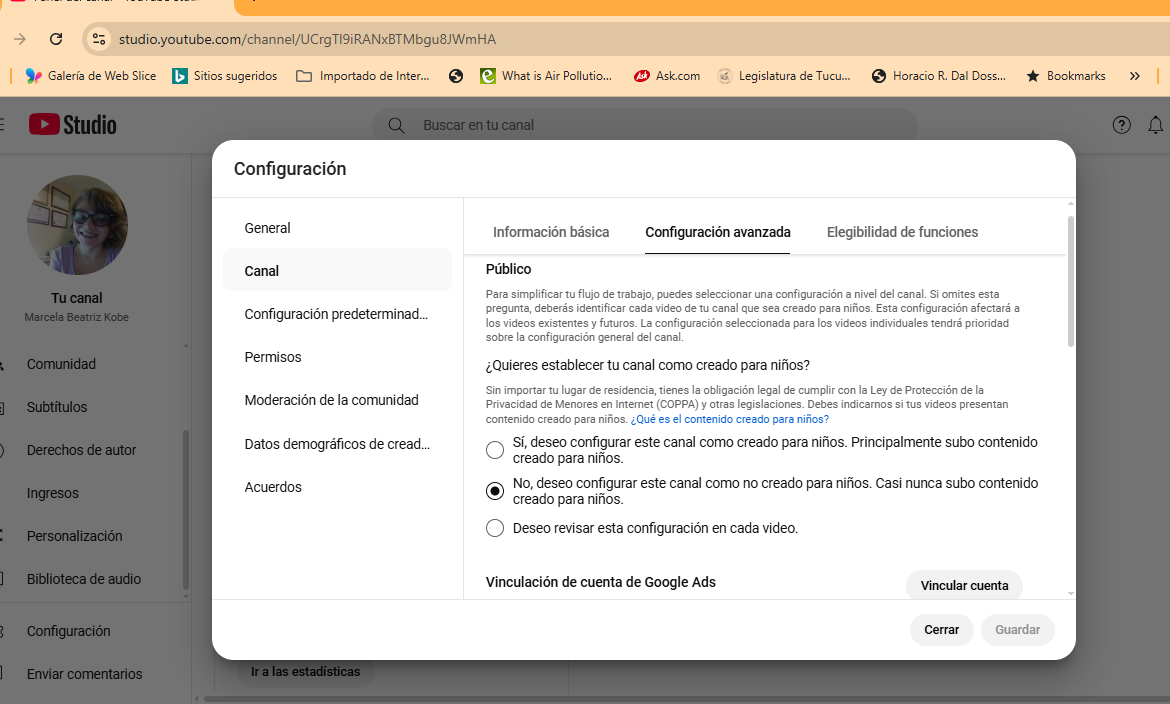Screen dimensions: 1170x704
Task: Reload the page with the refresh icon
Action: point(56,39)
